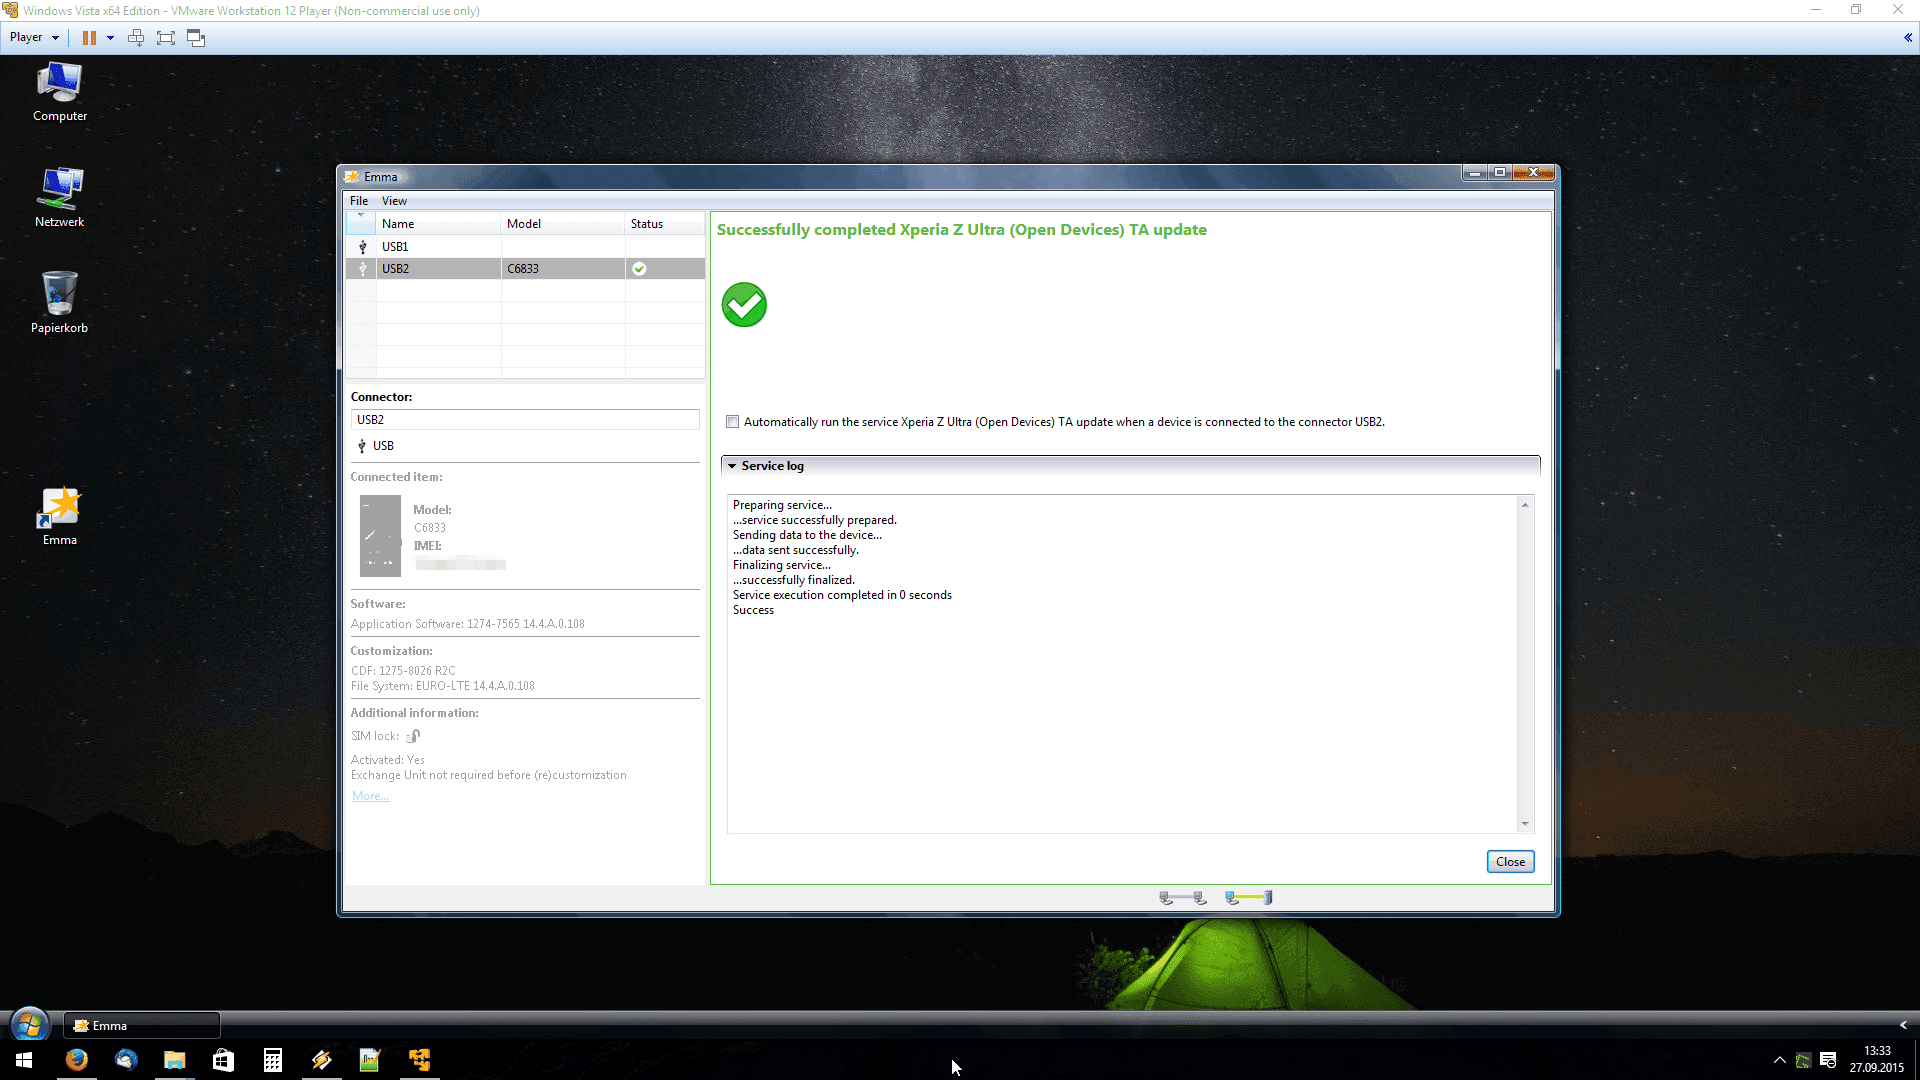Screen dimensions: 1920x1080
Task: Click the service log scrollbar down arrow
Action: 1525,824
